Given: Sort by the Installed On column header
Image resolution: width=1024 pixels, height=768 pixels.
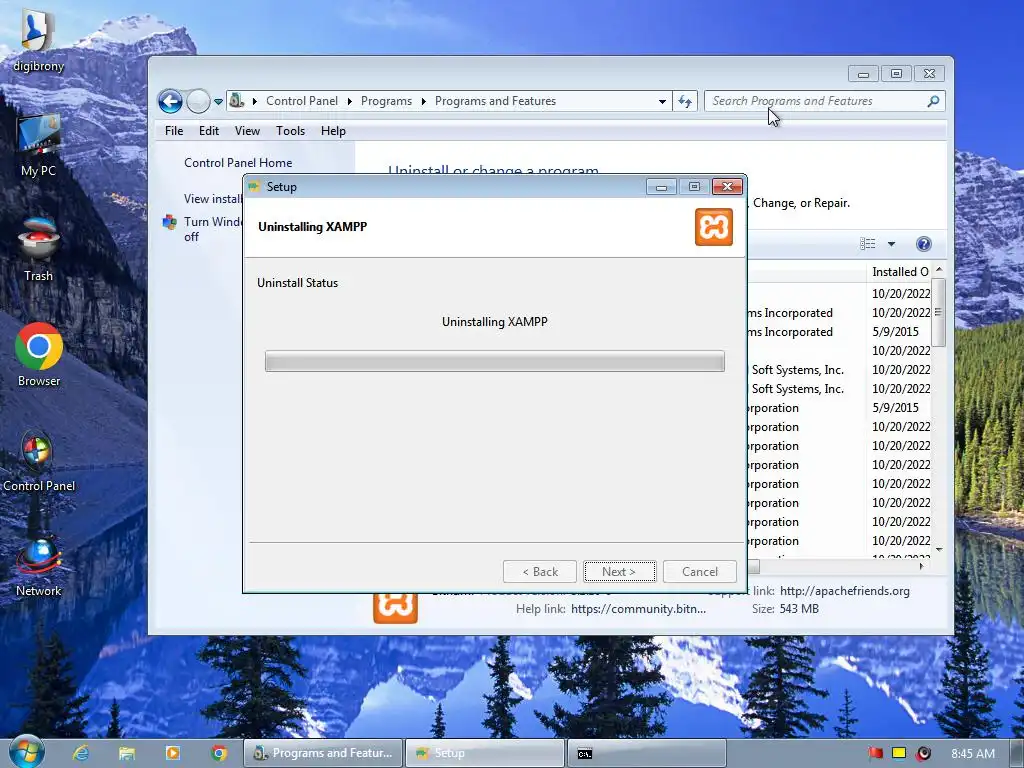Looking at the screenshot, I should tap(899, 272).
